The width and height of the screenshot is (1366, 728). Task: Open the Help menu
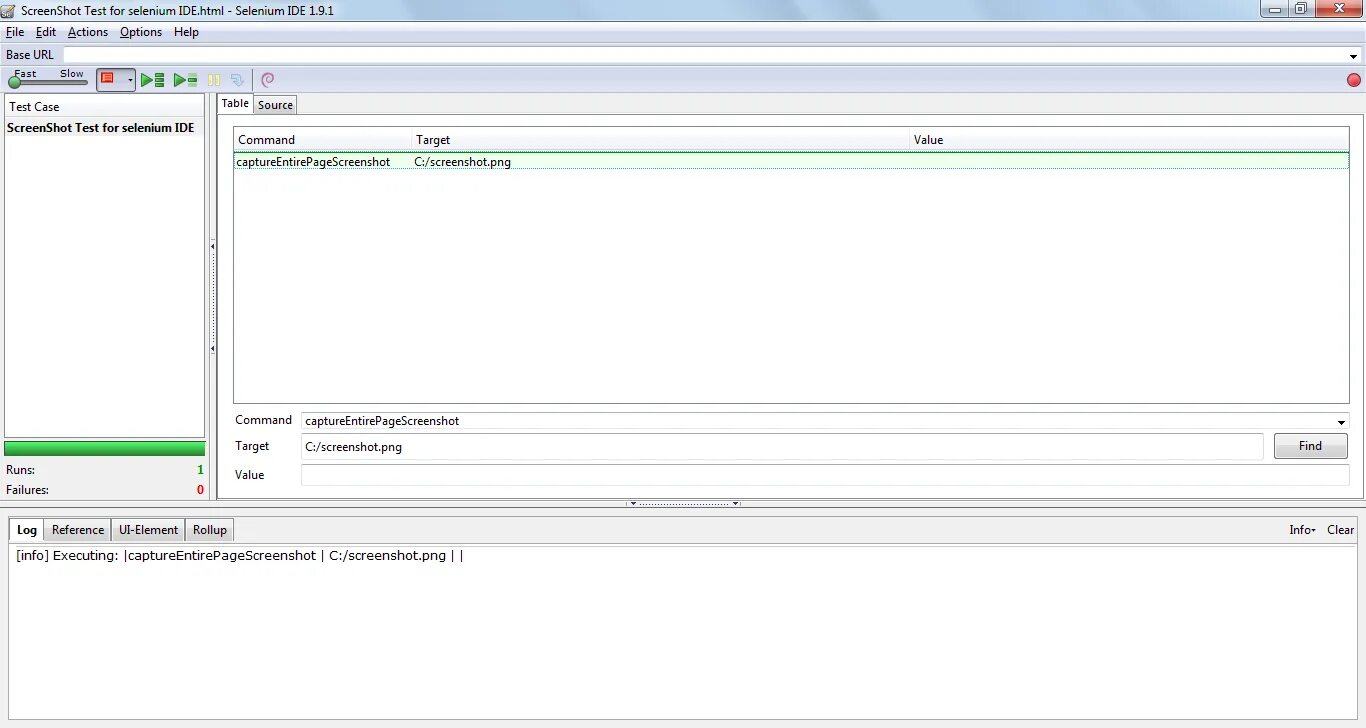pos(186,32)
